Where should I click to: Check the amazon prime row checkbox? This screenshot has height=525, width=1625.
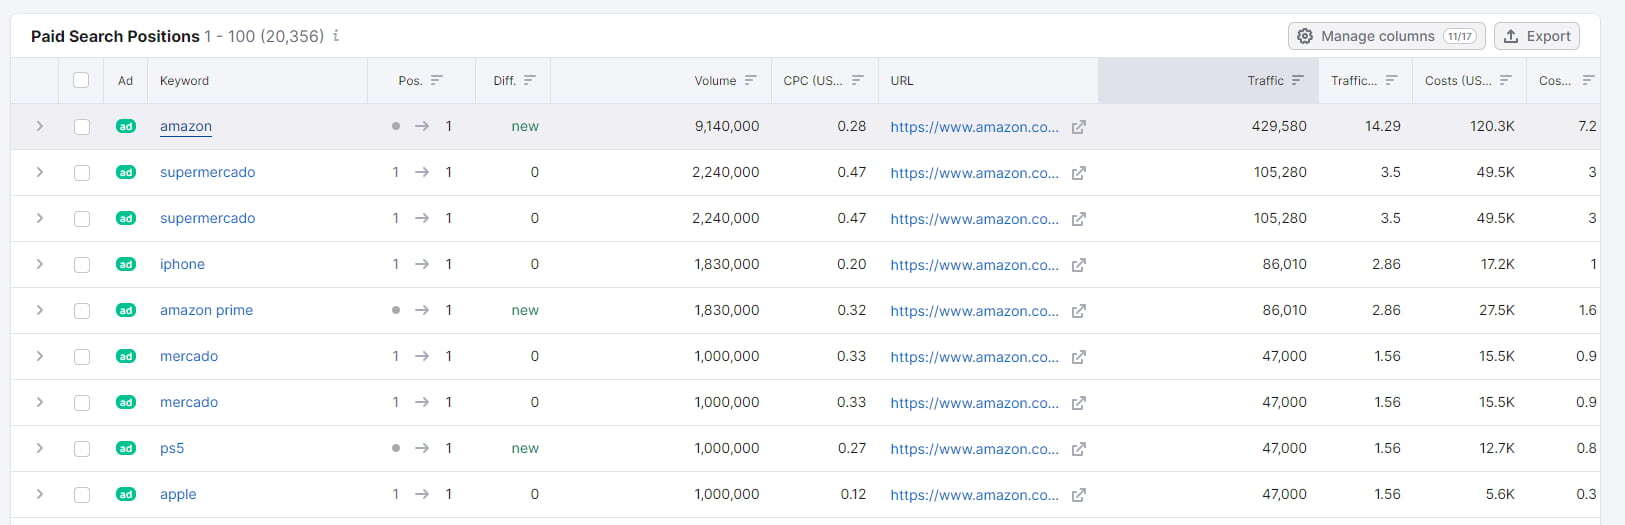click(81, 311)
